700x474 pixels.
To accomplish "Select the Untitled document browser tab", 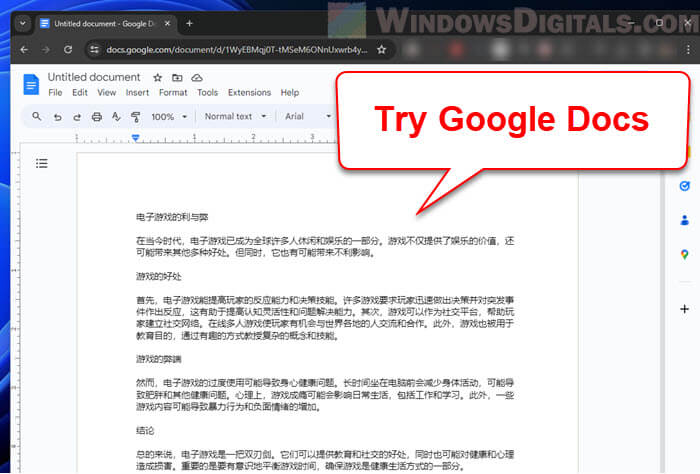I will (105, 24).
